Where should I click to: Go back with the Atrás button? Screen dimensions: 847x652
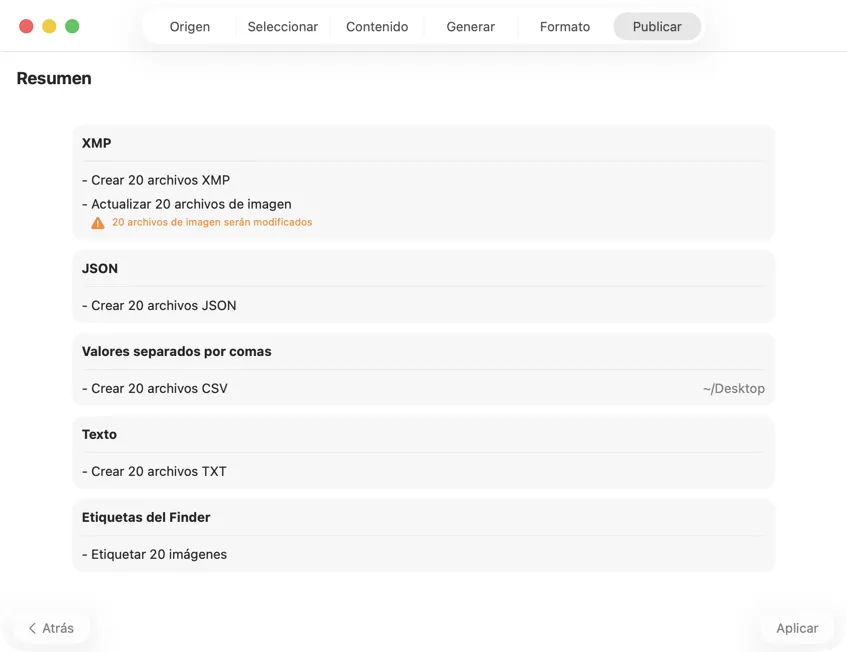51,628
